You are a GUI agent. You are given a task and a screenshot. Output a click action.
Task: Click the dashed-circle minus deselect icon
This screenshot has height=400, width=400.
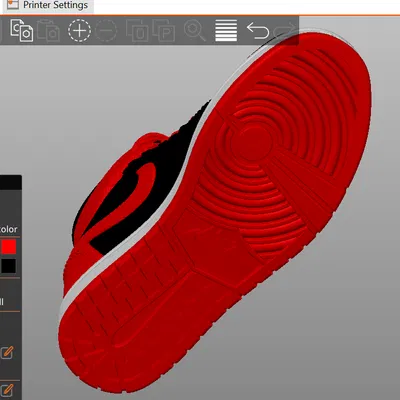coord(106,31)
